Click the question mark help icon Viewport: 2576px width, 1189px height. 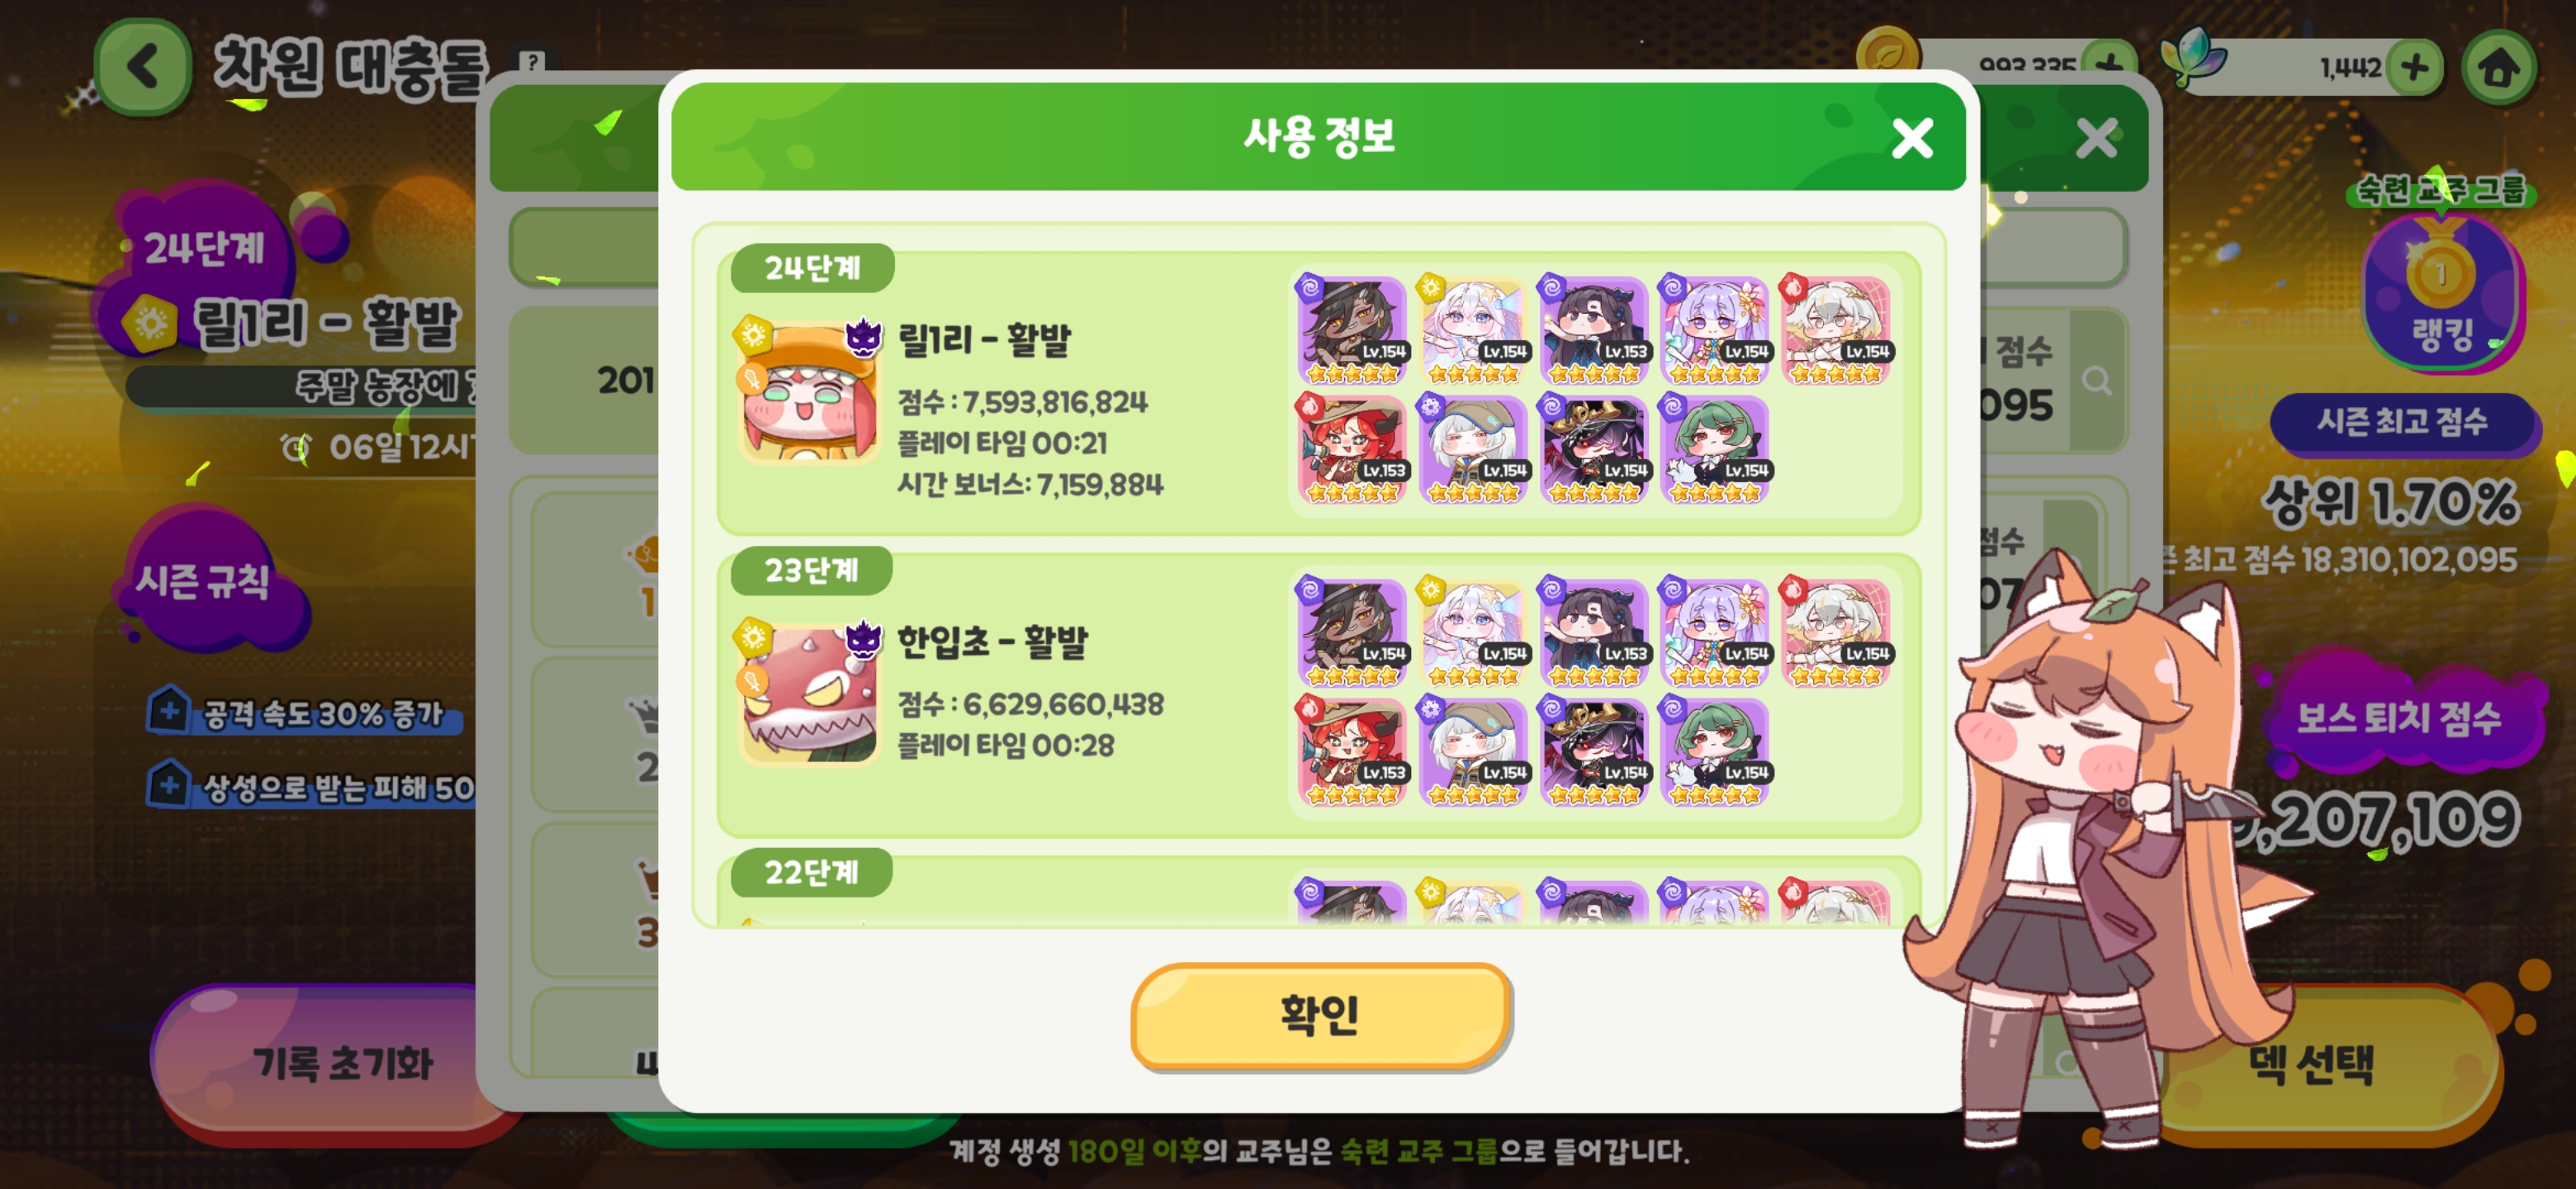coord(533,62)
